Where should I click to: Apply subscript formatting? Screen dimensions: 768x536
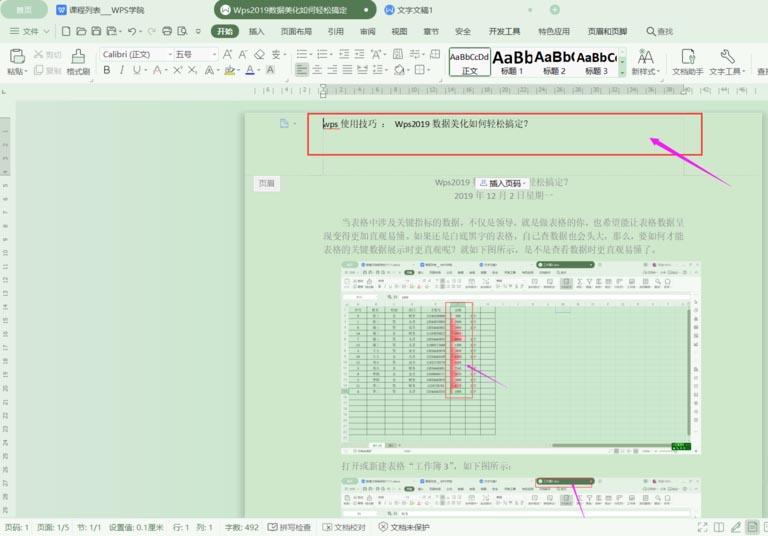pos(192,71)
